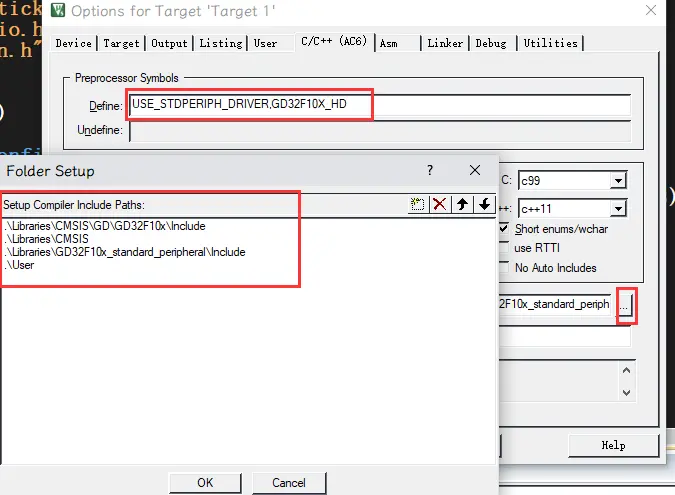Expand the C++ standard c++11 dropdown
The width and height of the screenshot is (675, 495).
(618, 208)
